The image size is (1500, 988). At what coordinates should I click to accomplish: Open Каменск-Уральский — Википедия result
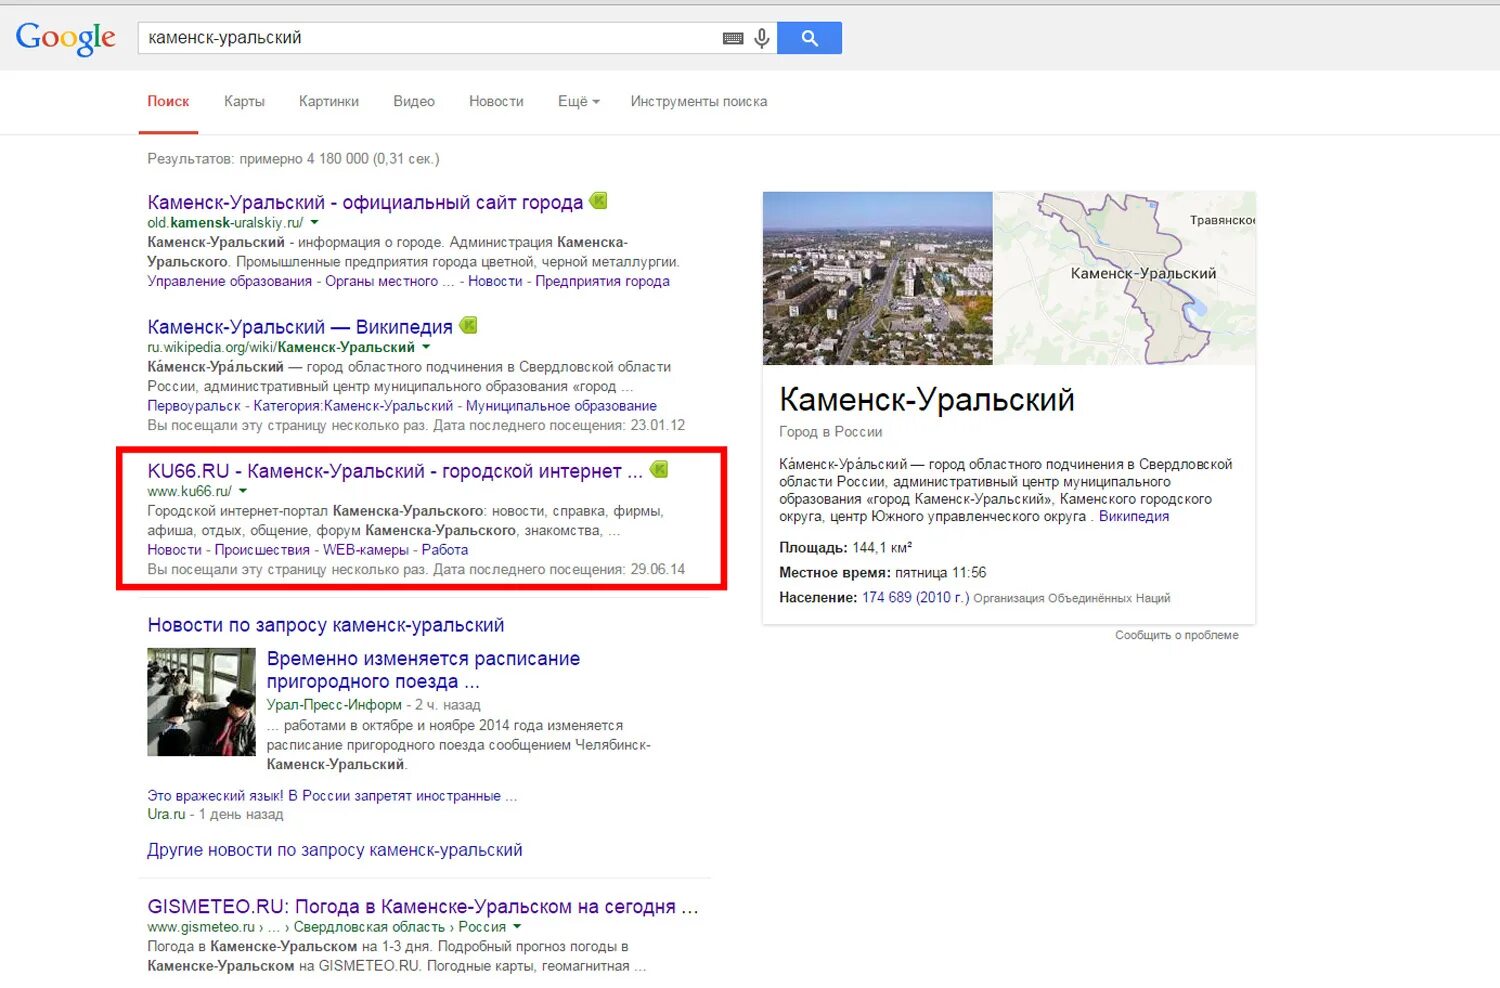point(300,327)
